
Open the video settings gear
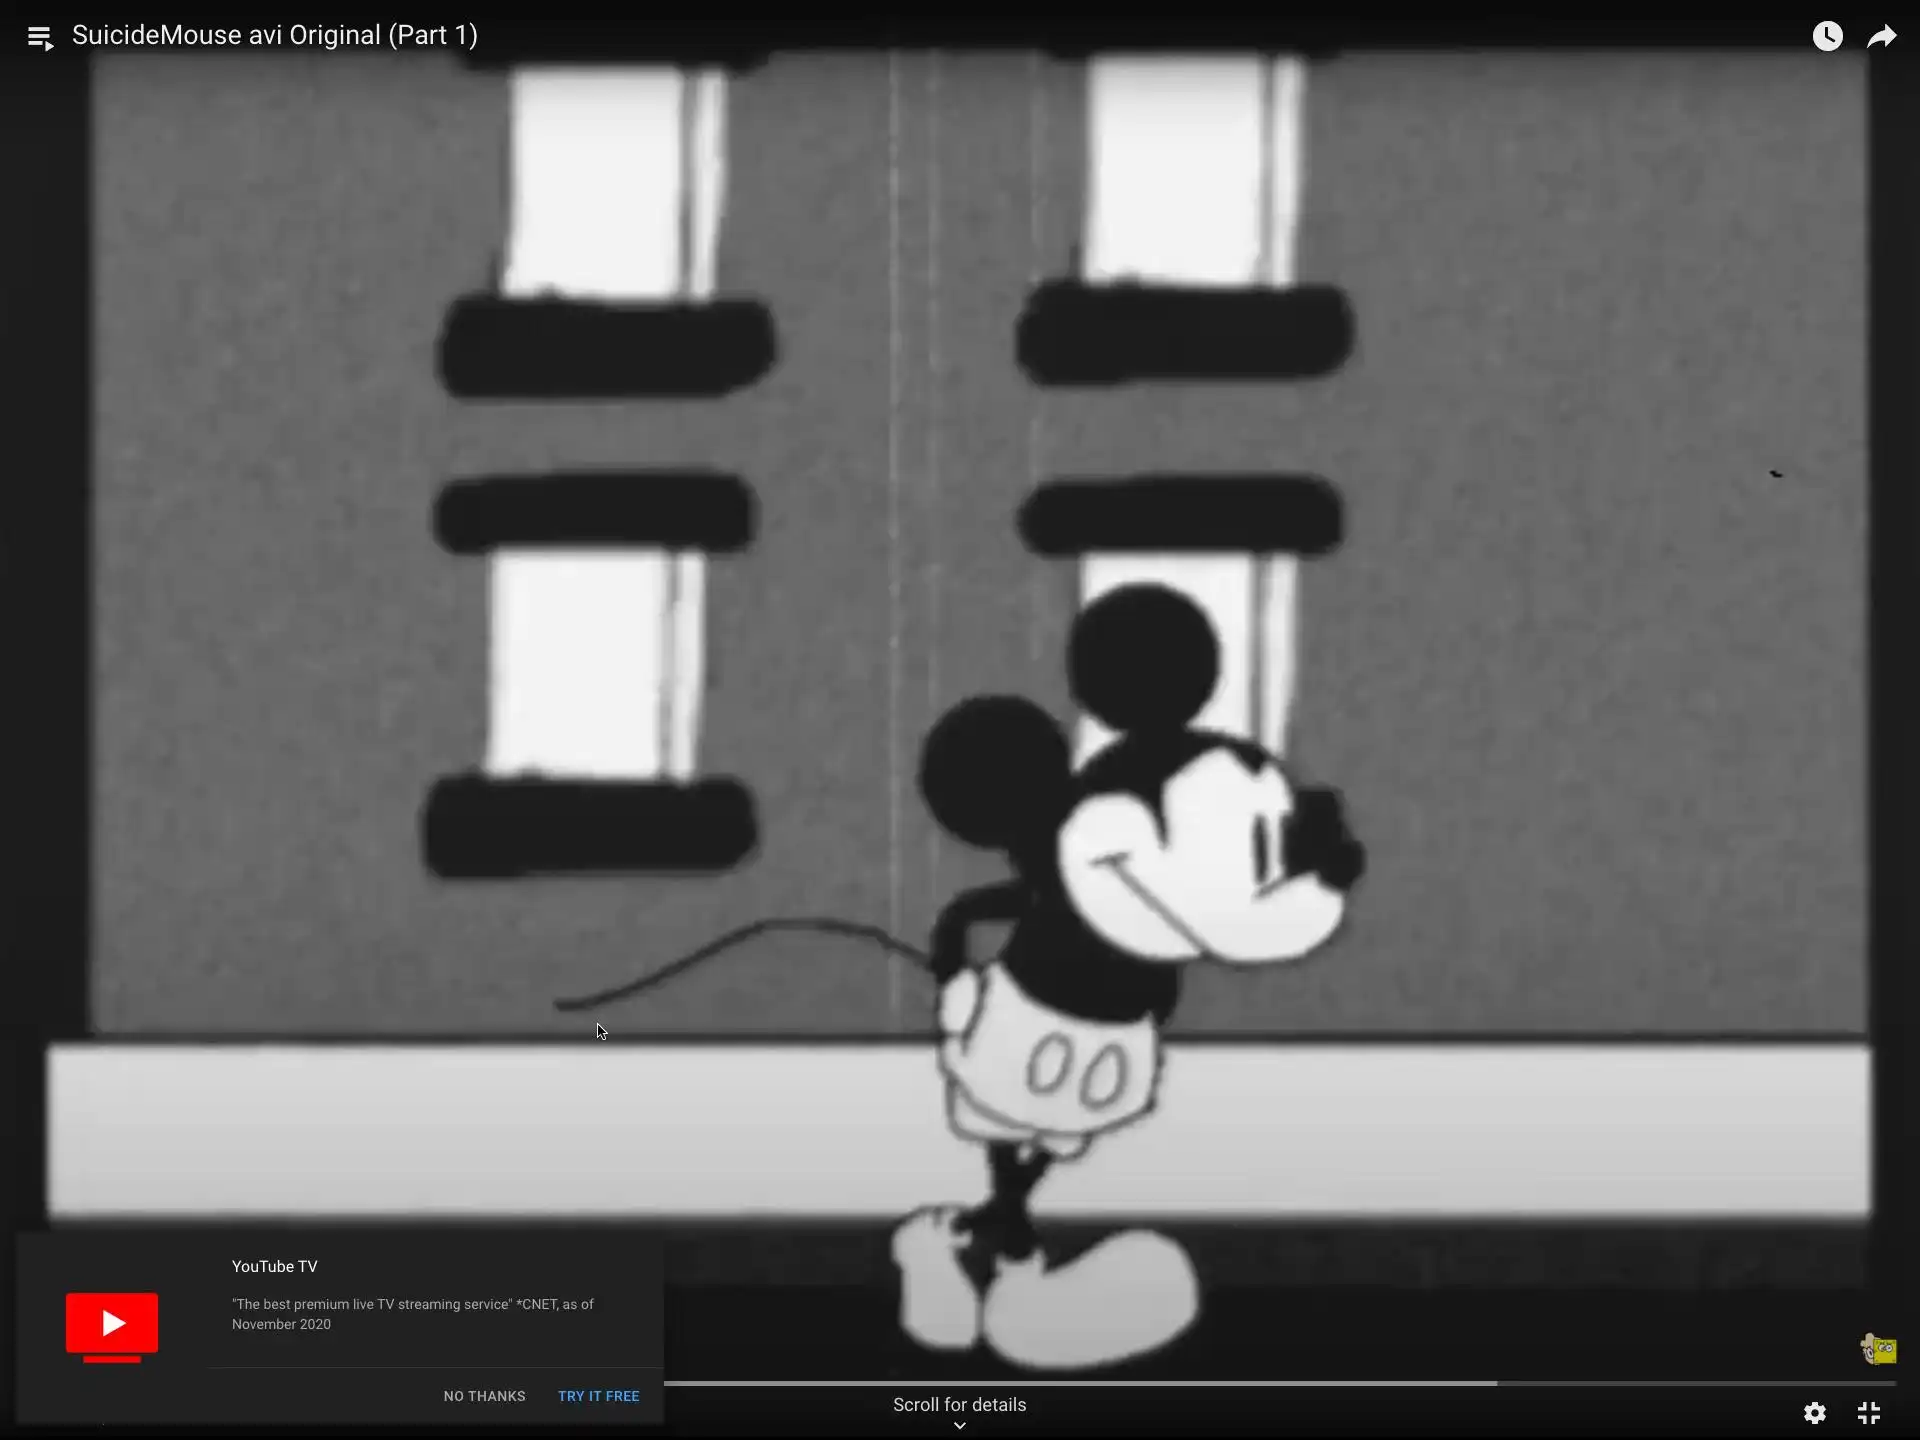1815,1412
